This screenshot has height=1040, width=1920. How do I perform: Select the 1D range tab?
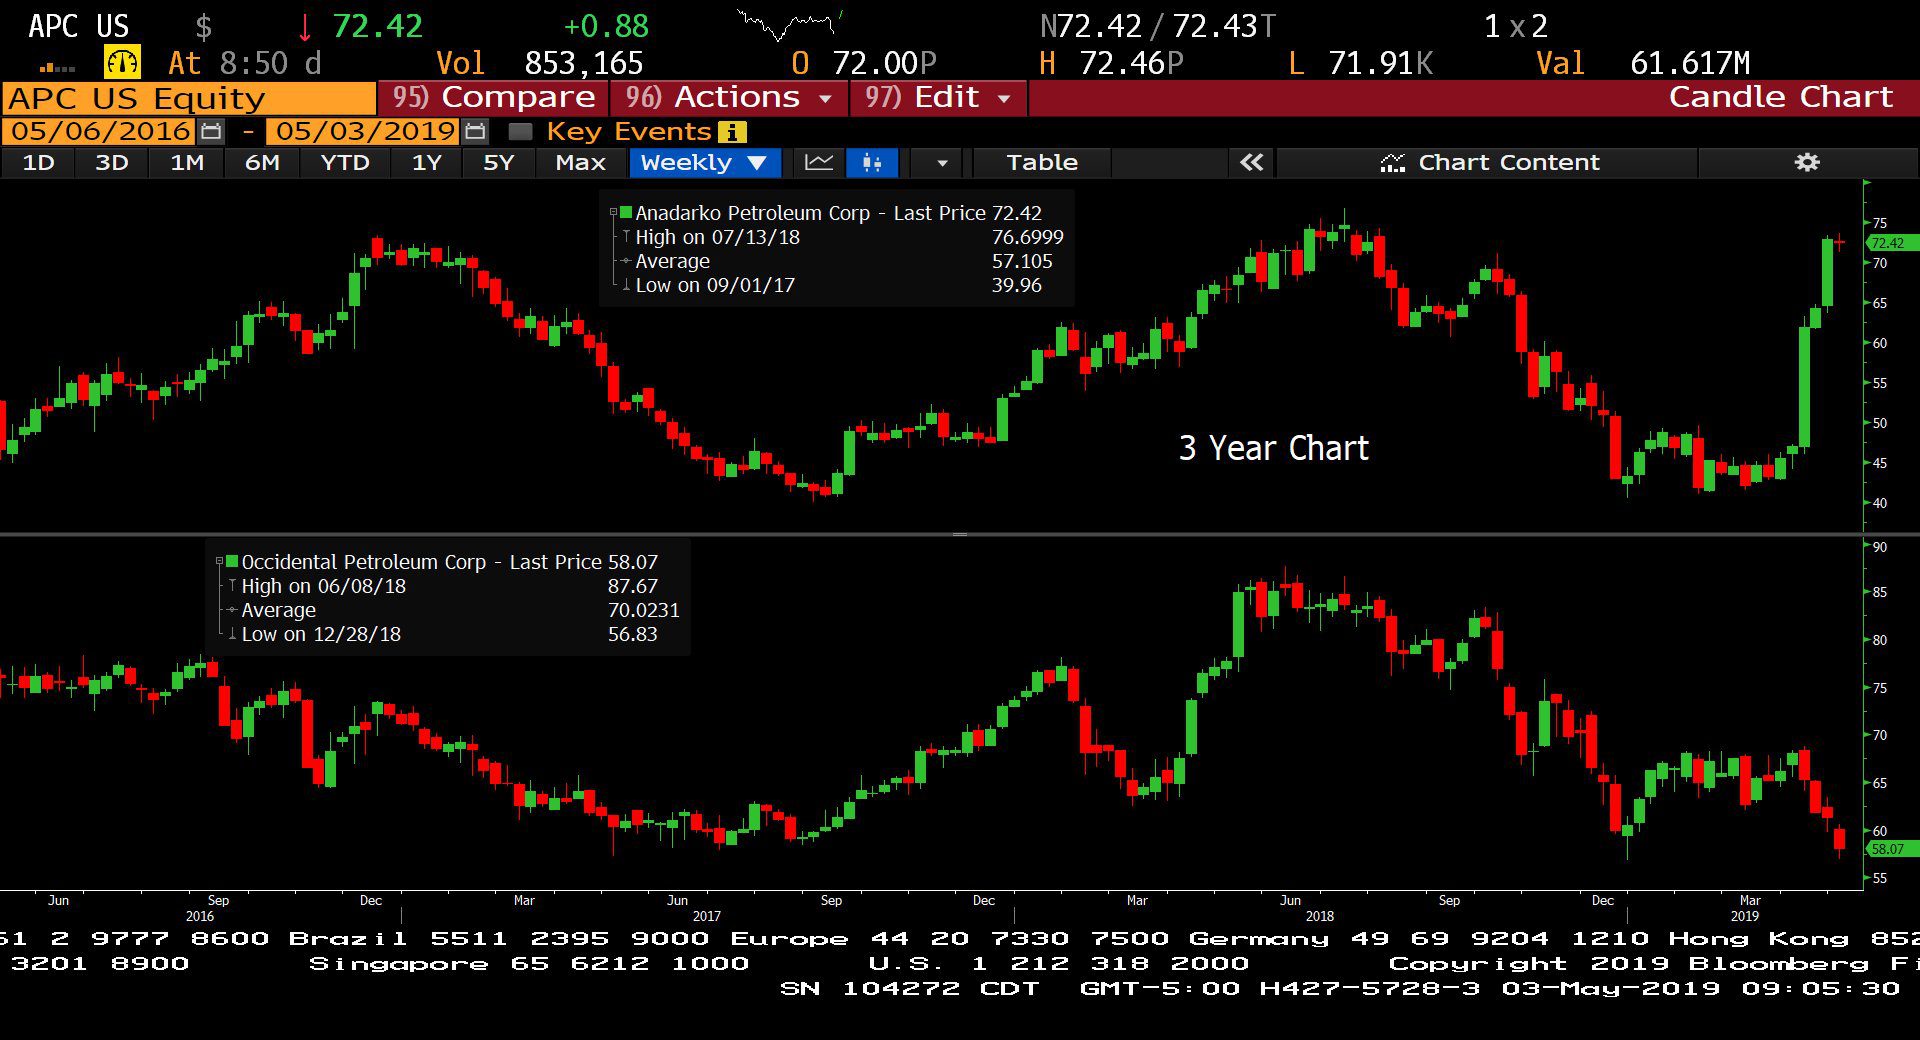[x=38, y=163]
